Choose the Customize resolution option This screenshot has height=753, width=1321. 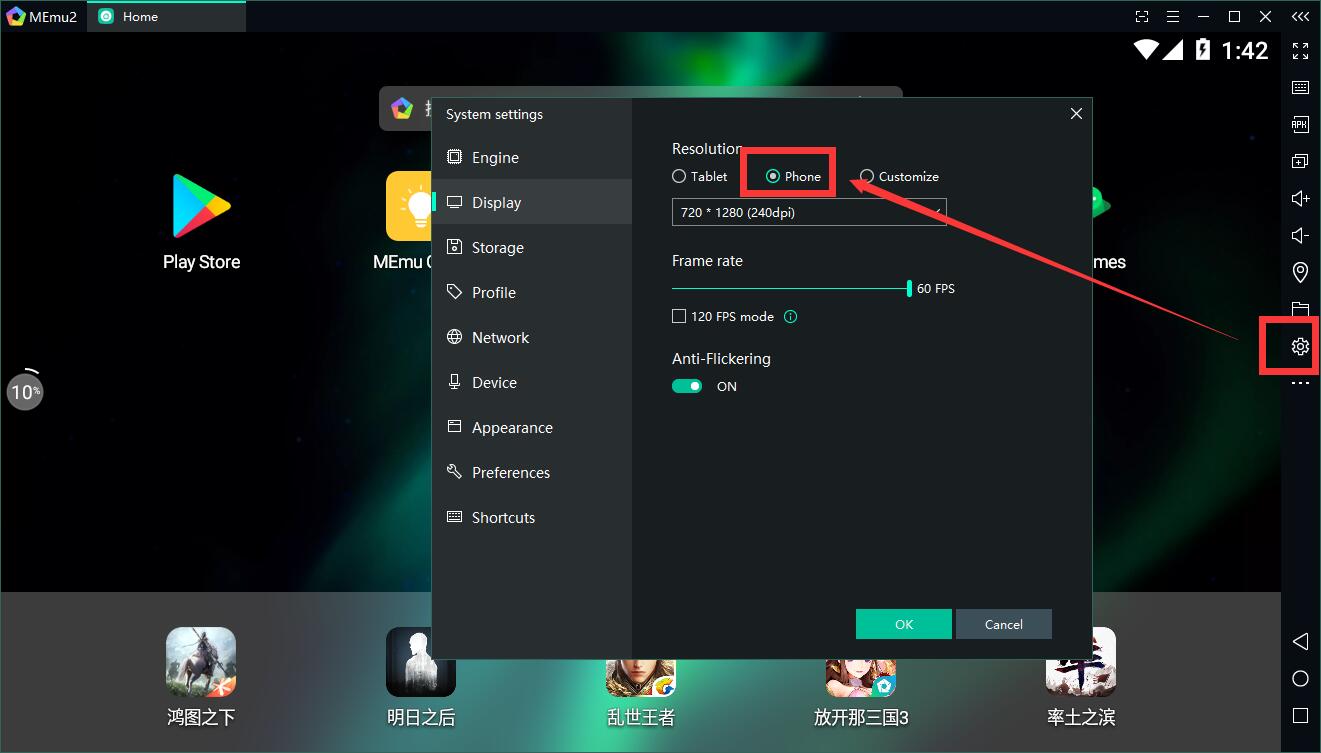(x=867, y=176)
